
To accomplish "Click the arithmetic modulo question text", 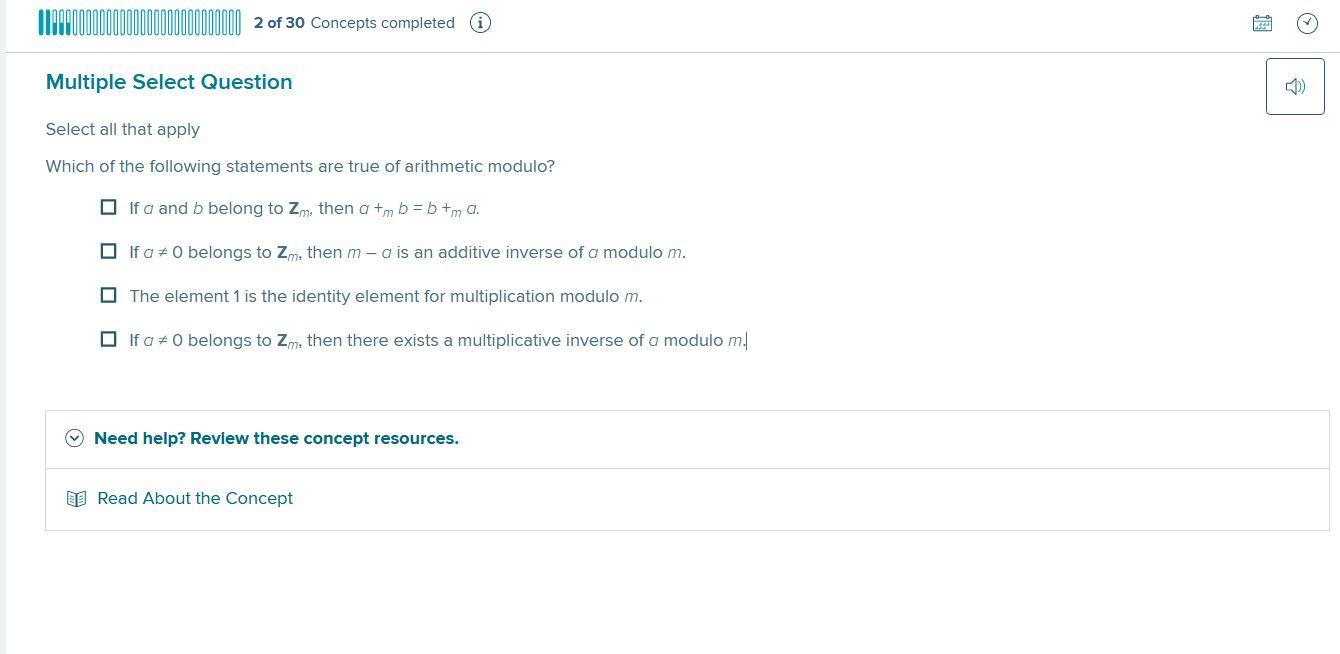I will 300,166.
